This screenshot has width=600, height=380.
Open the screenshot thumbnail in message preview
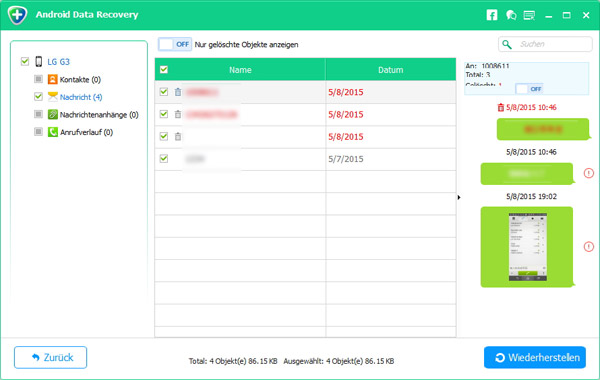528,247
